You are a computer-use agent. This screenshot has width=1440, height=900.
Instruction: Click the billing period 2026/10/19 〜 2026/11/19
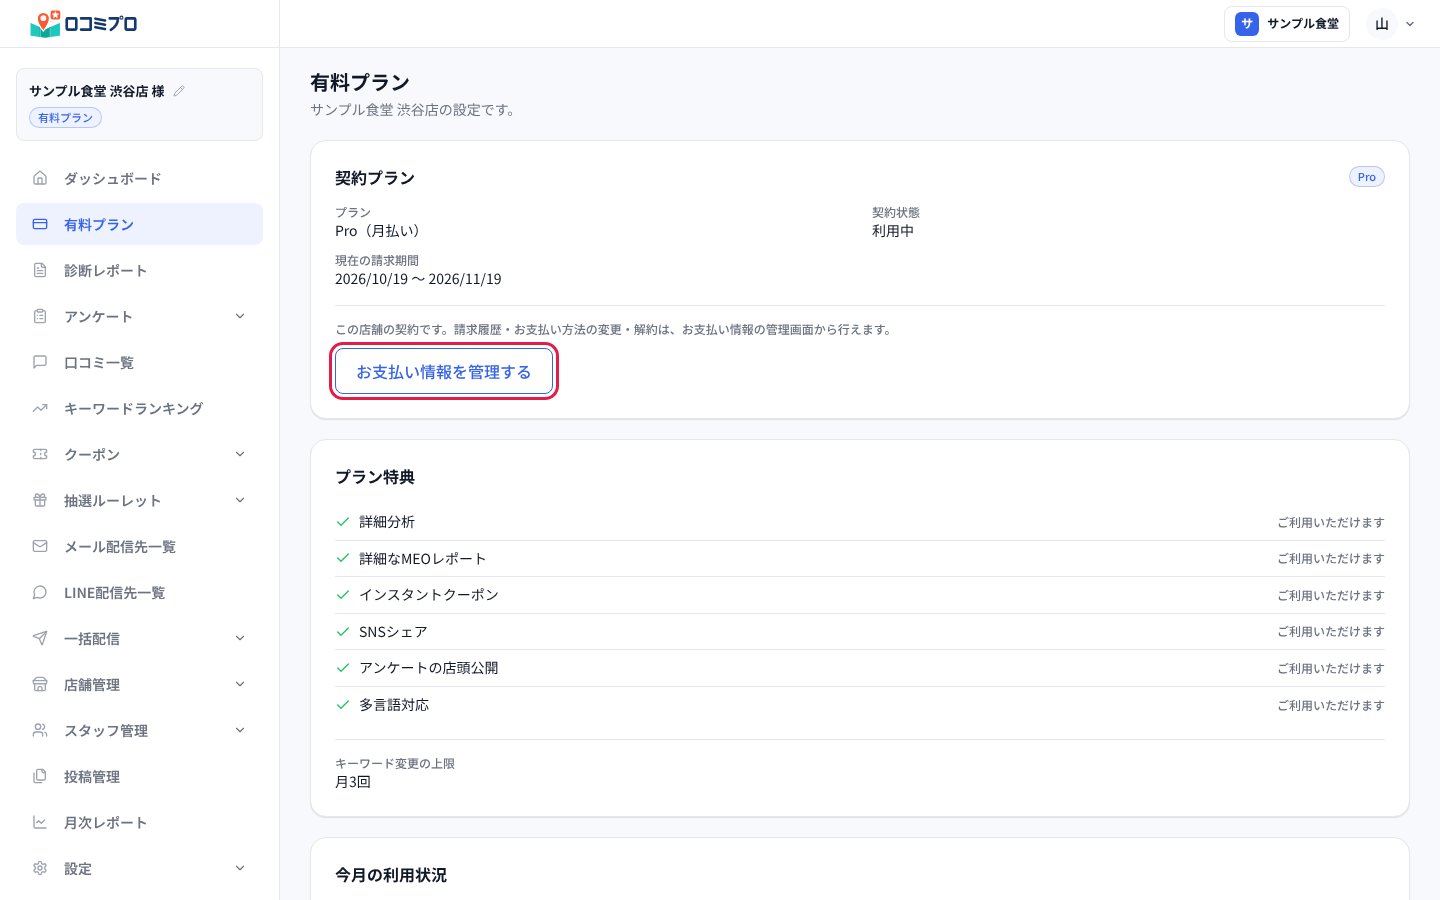tap(418, 279)
